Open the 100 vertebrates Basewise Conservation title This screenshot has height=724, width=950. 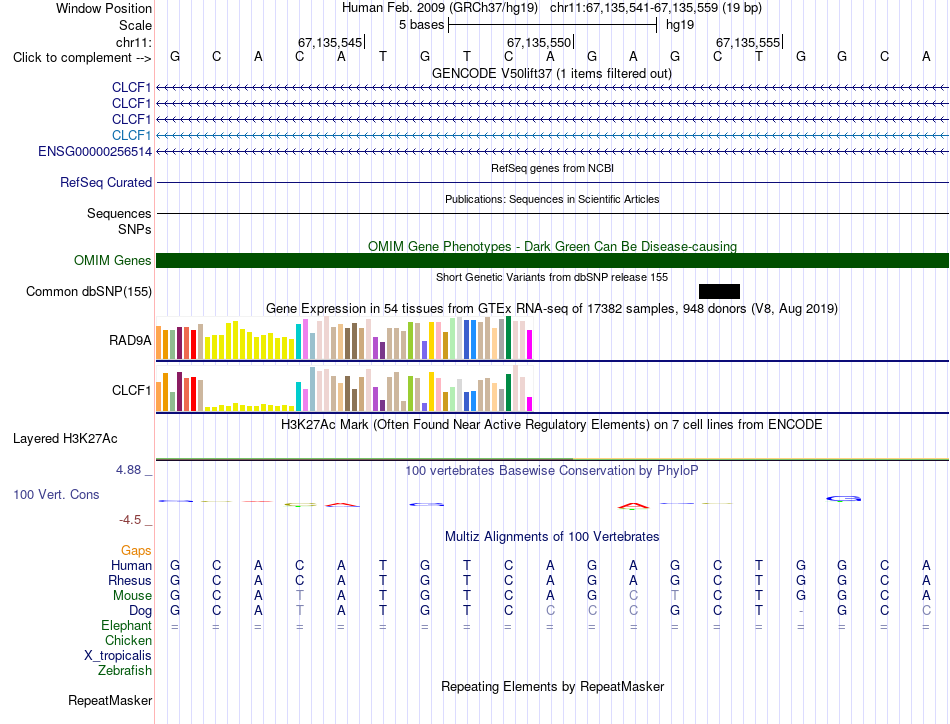pyautogui.click(x=552, y=470)
